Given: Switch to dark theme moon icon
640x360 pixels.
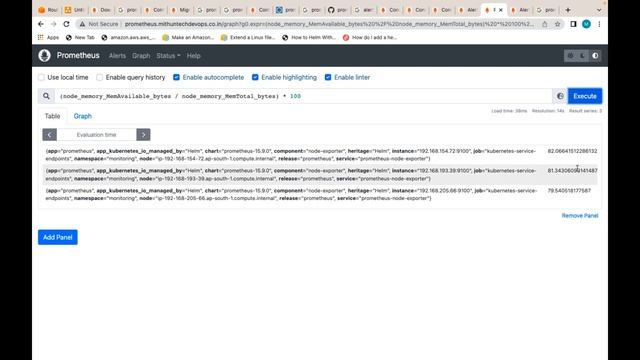Looking at the screenshot, I should click(x=583, y=56).
